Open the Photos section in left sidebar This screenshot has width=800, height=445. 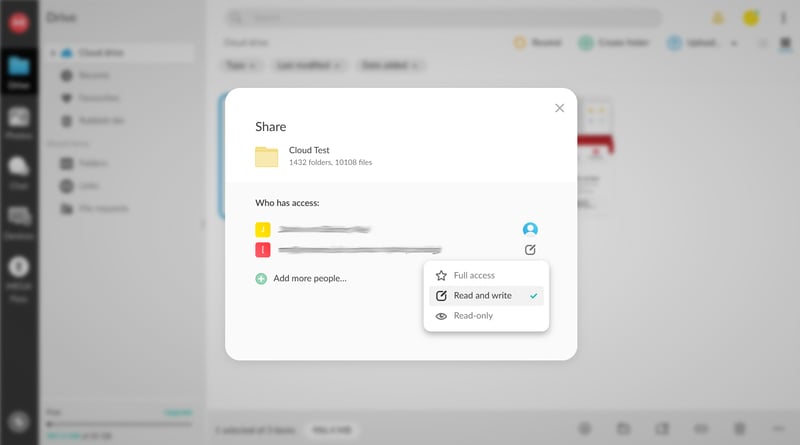[18, 121]
